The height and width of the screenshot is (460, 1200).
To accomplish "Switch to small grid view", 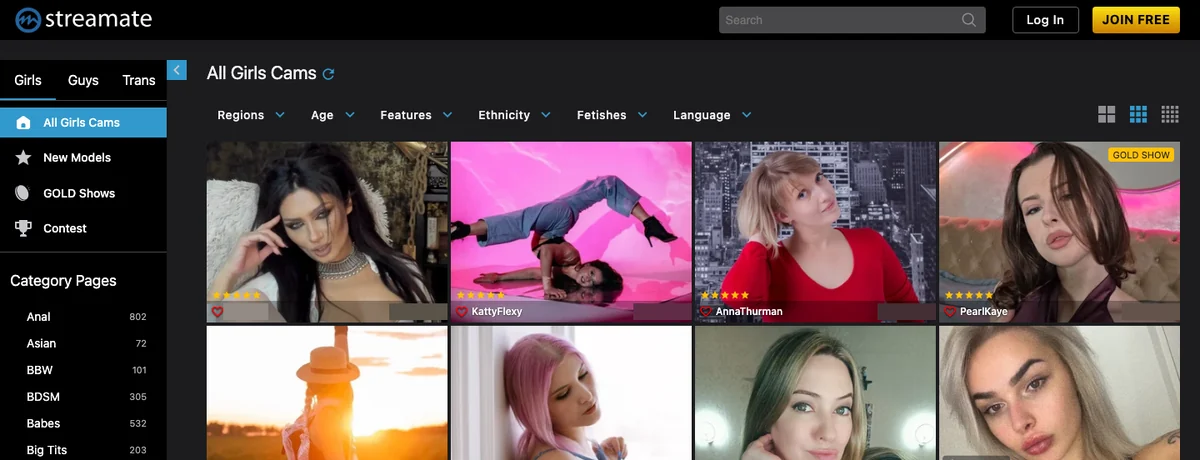I will pos(1170,114).
